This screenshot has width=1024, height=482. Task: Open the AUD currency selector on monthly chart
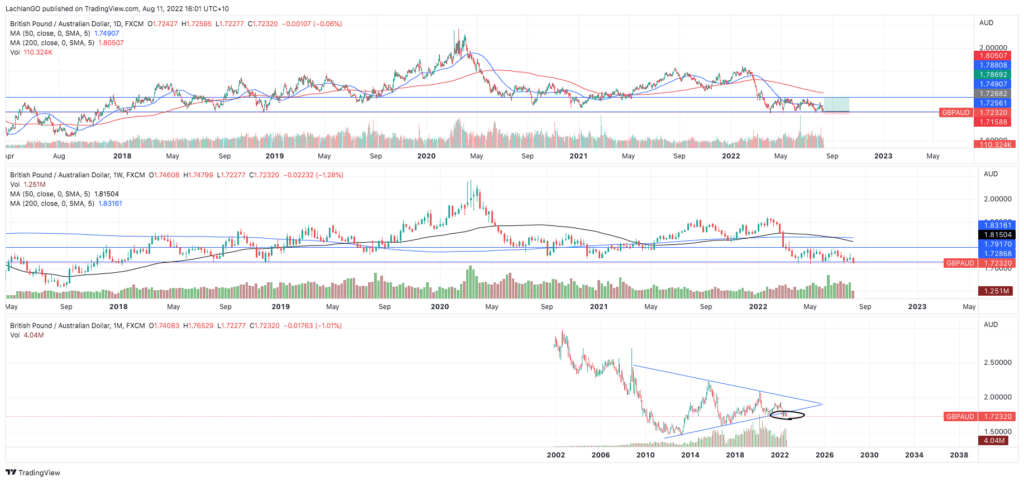click(985, 326)
